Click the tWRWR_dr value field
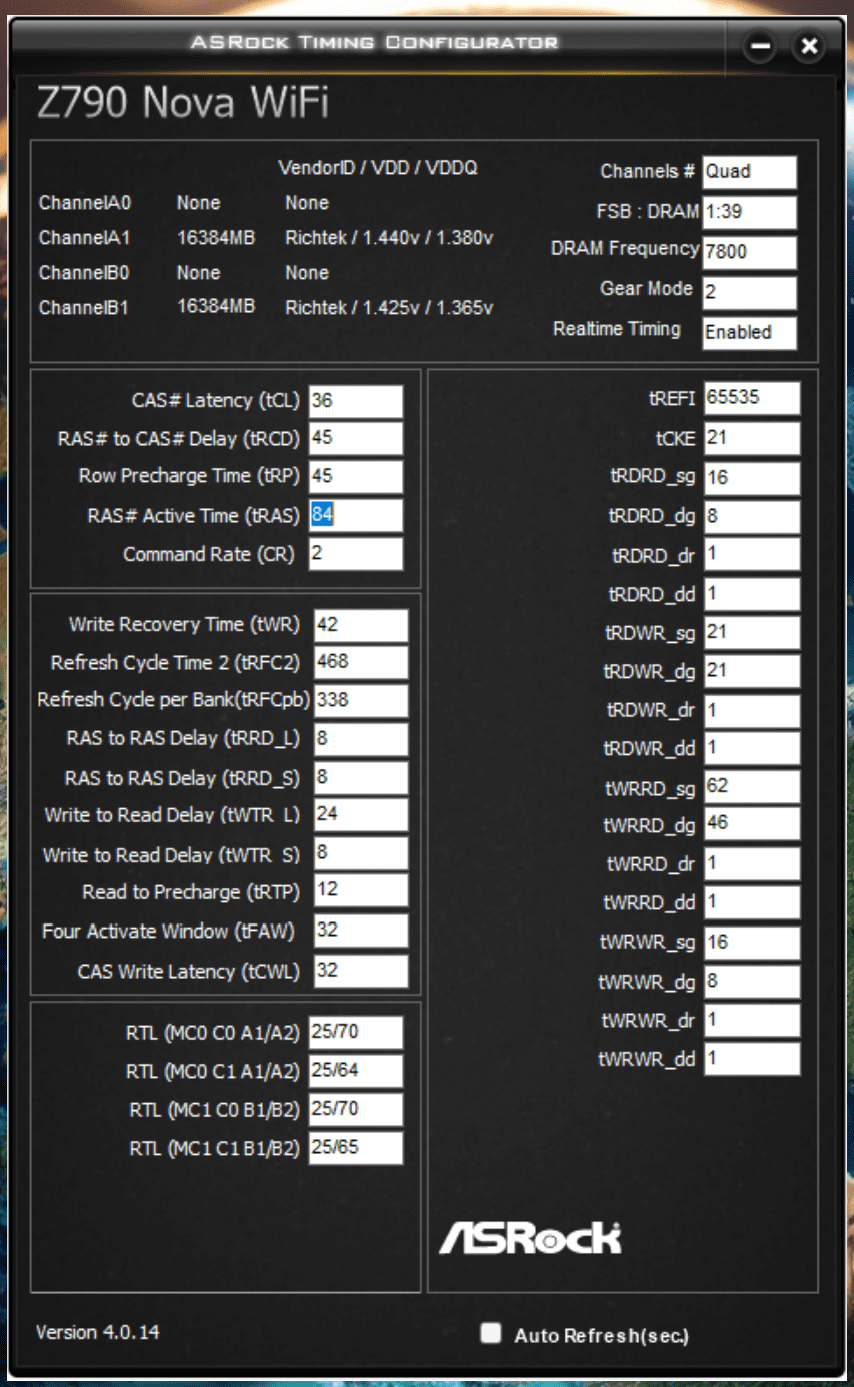Screen dimensions: 854x1387 tap(752, 1020)
